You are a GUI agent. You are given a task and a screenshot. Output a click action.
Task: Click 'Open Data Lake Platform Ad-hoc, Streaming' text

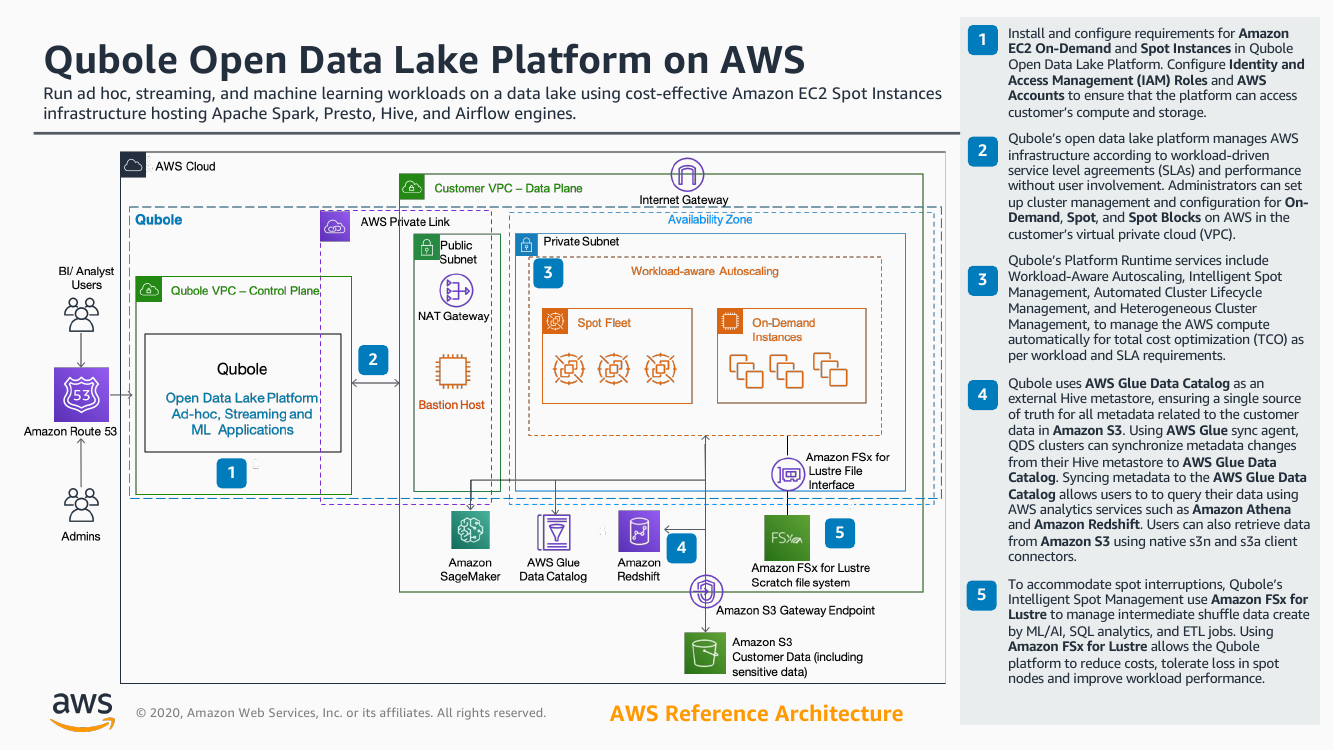pos(242,406)
